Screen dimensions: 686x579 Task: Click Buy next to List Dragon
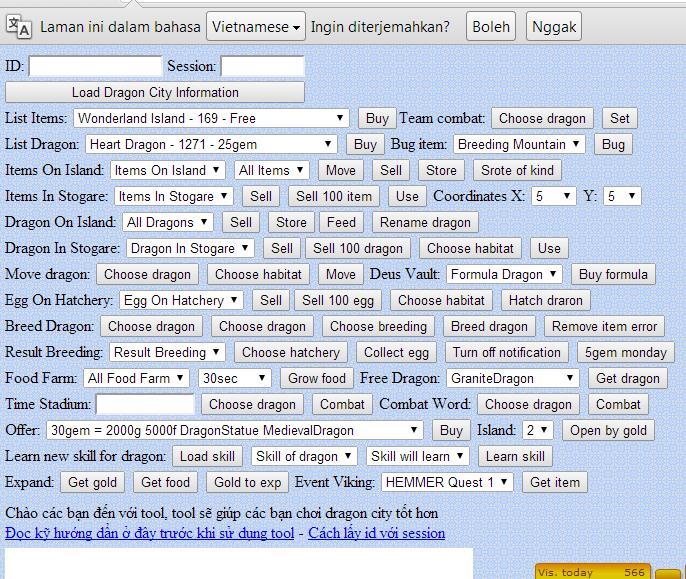[x=365, y=144]
